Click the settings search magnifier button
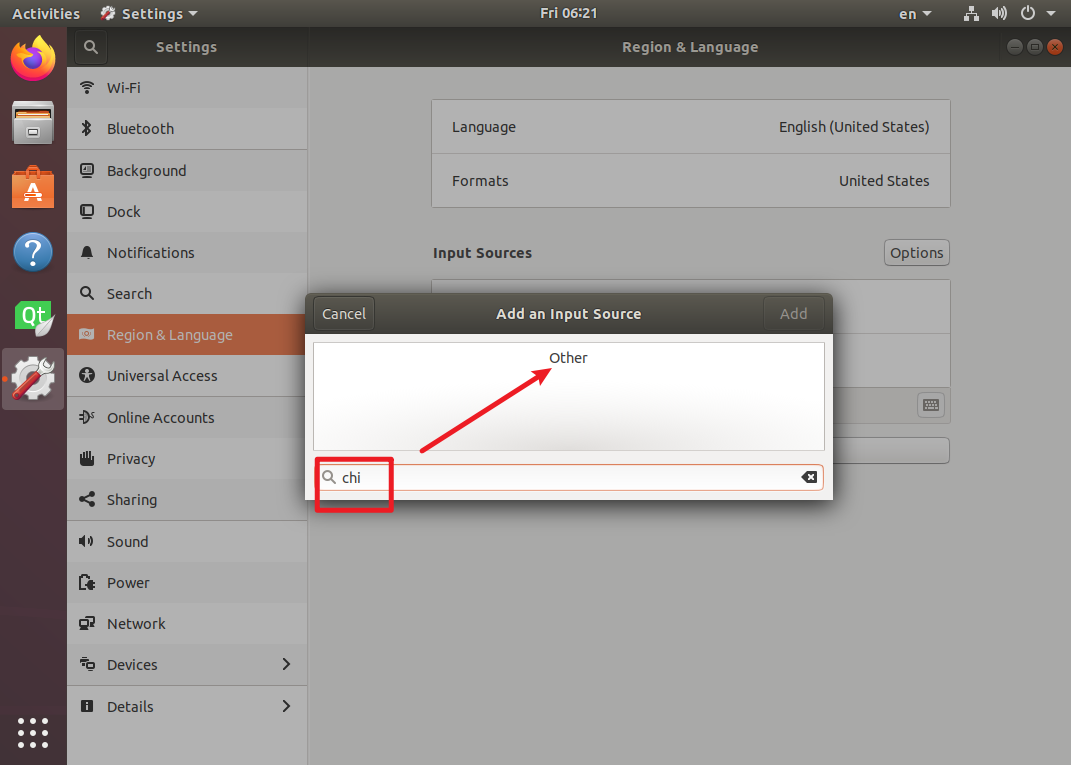 click(x=91, y=47)
